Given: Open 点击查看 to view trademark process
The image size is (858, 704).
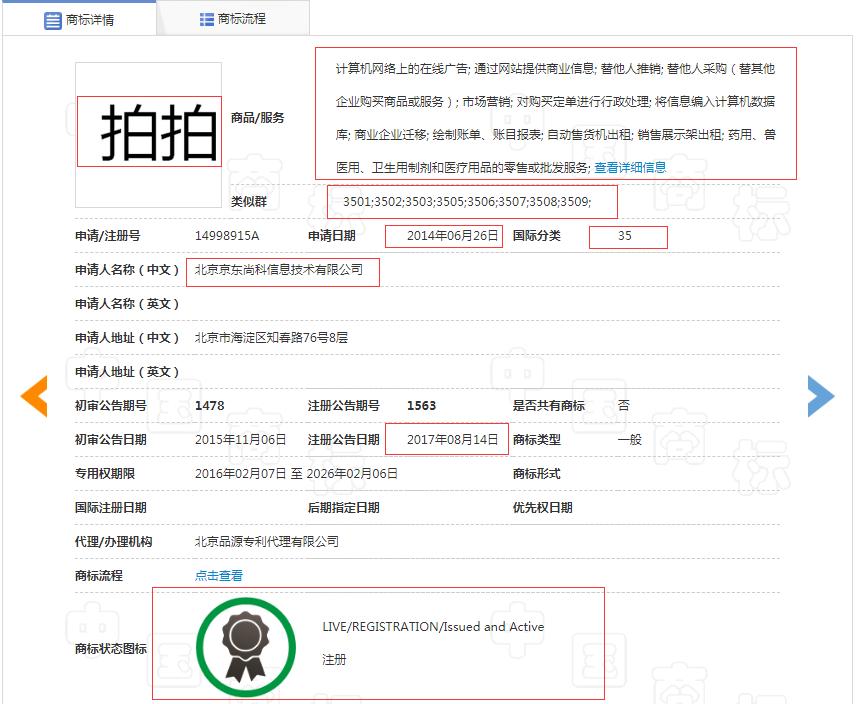Looking at the screenshot, I should (216, 574).
